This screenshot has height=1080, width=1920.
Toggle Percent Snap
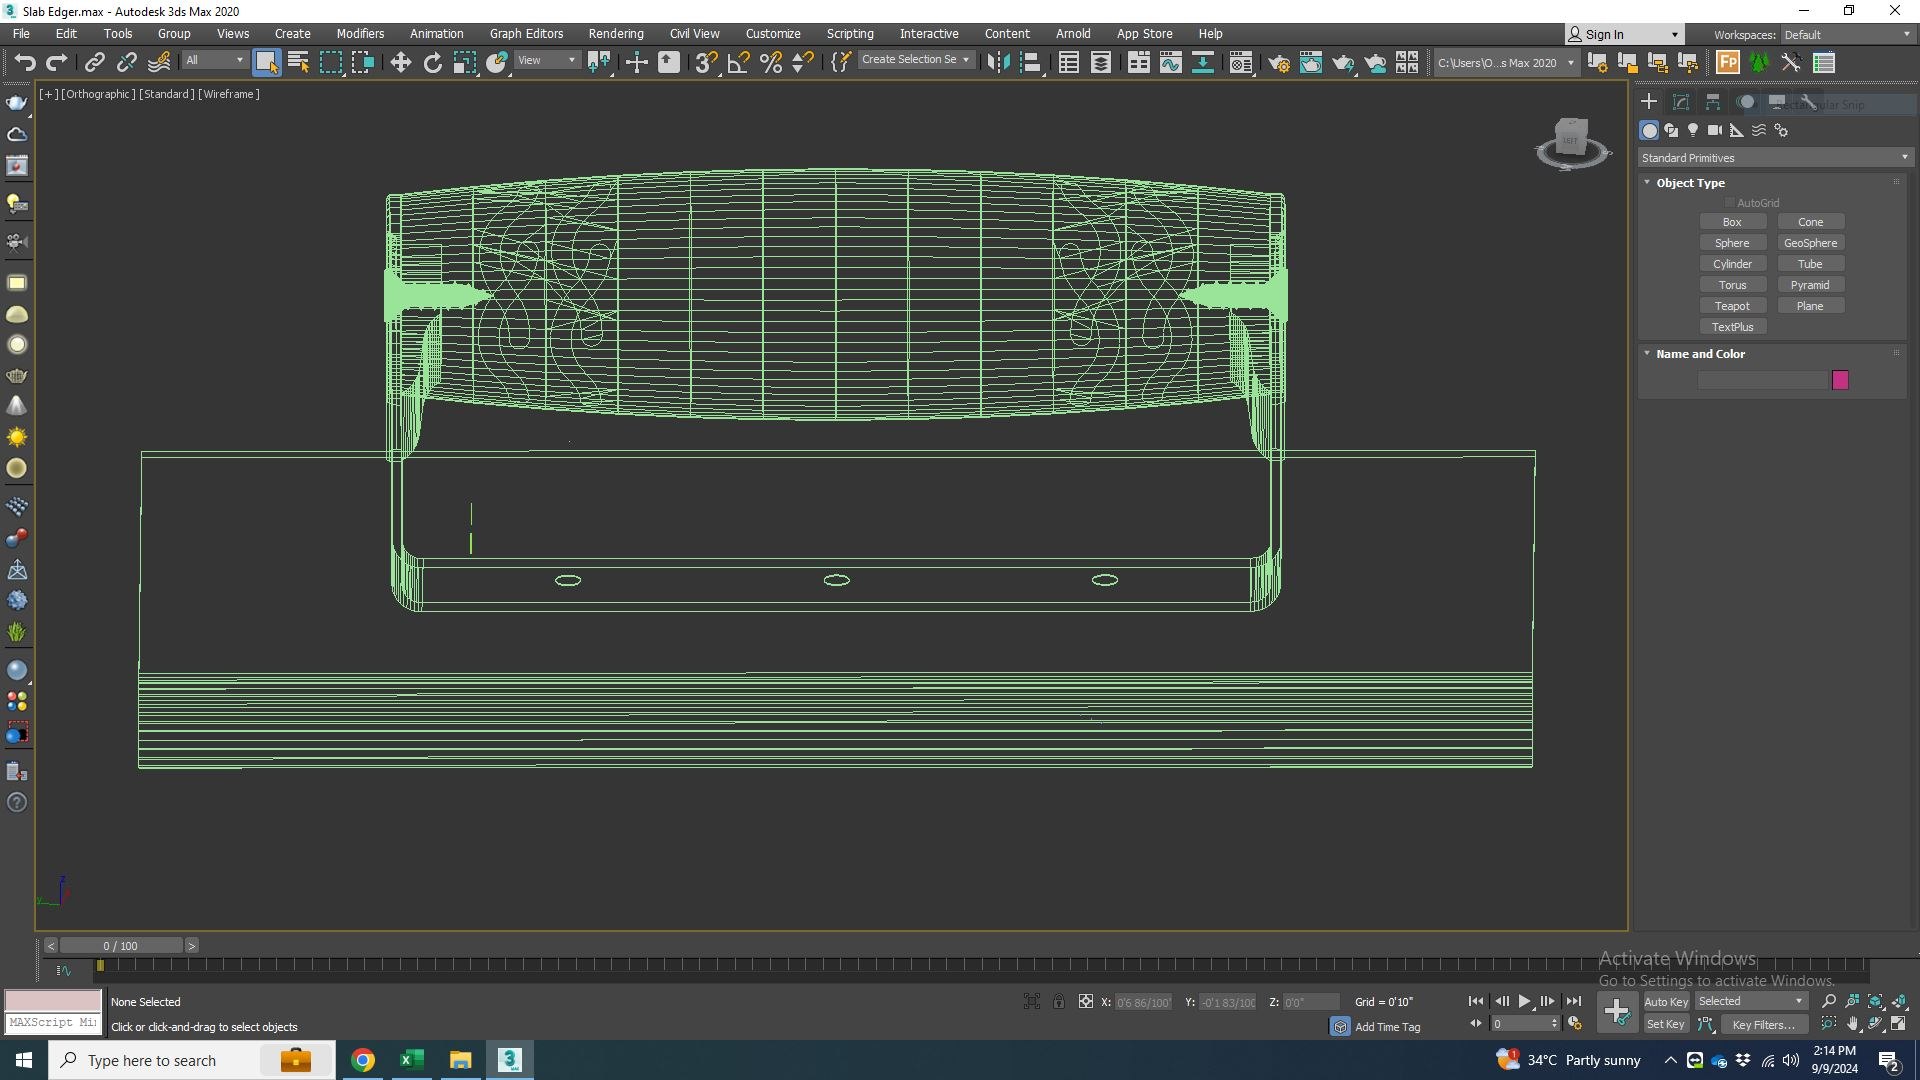(771, 63)
